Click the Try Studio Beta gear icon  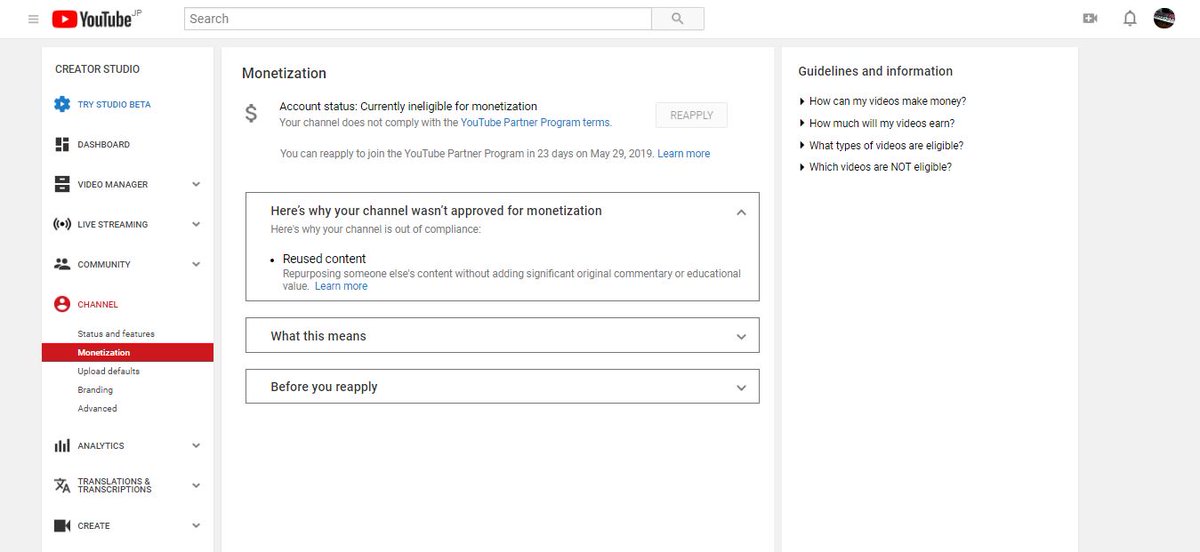(62, 104)
